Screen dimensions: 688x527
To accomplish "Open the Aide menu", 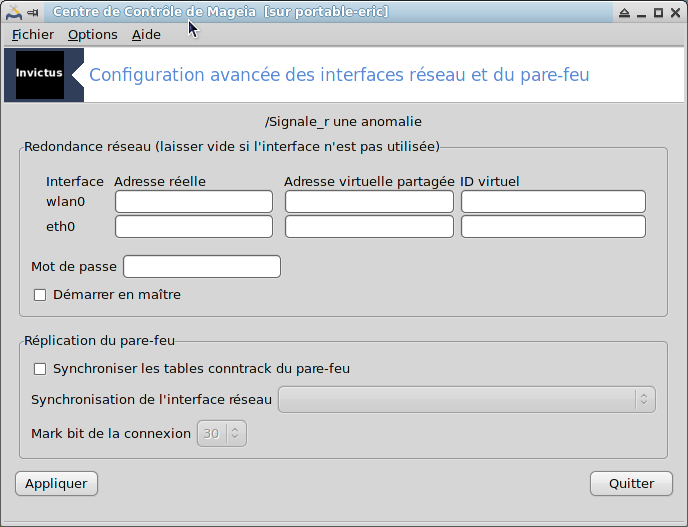I will 146,35.
